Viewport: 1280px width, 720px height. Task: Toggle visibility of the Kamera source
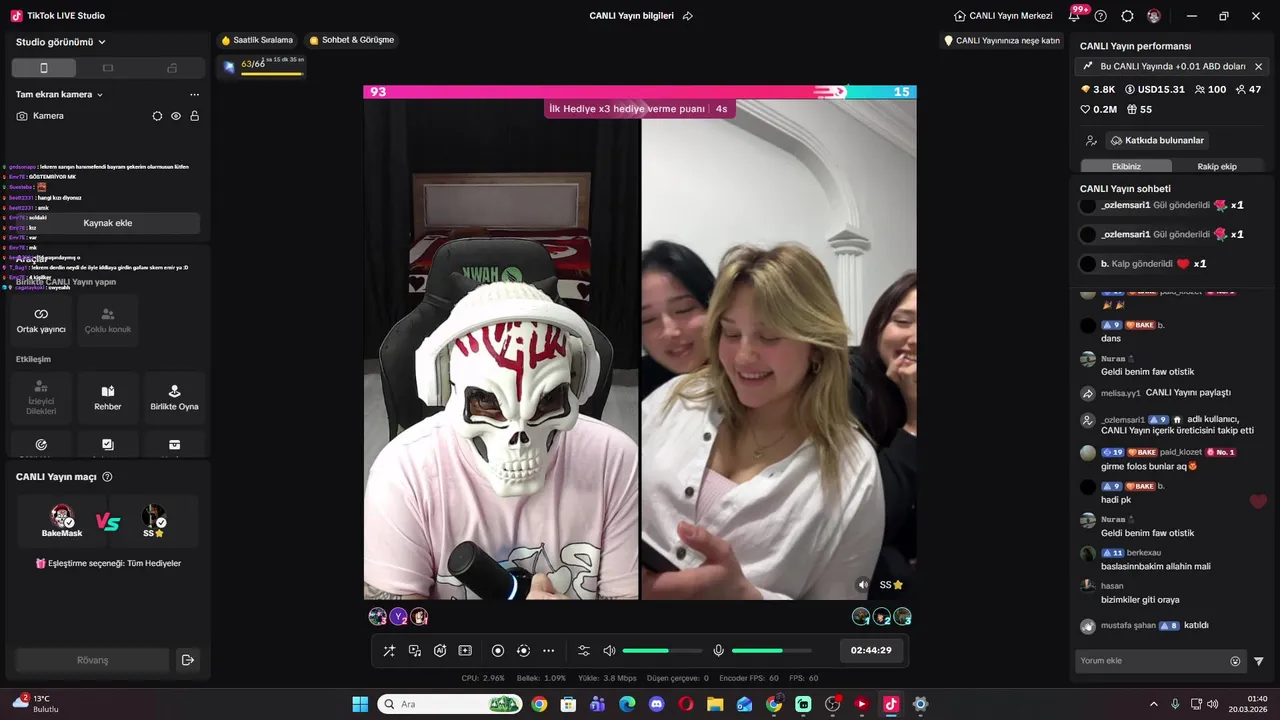pos(176,116)
